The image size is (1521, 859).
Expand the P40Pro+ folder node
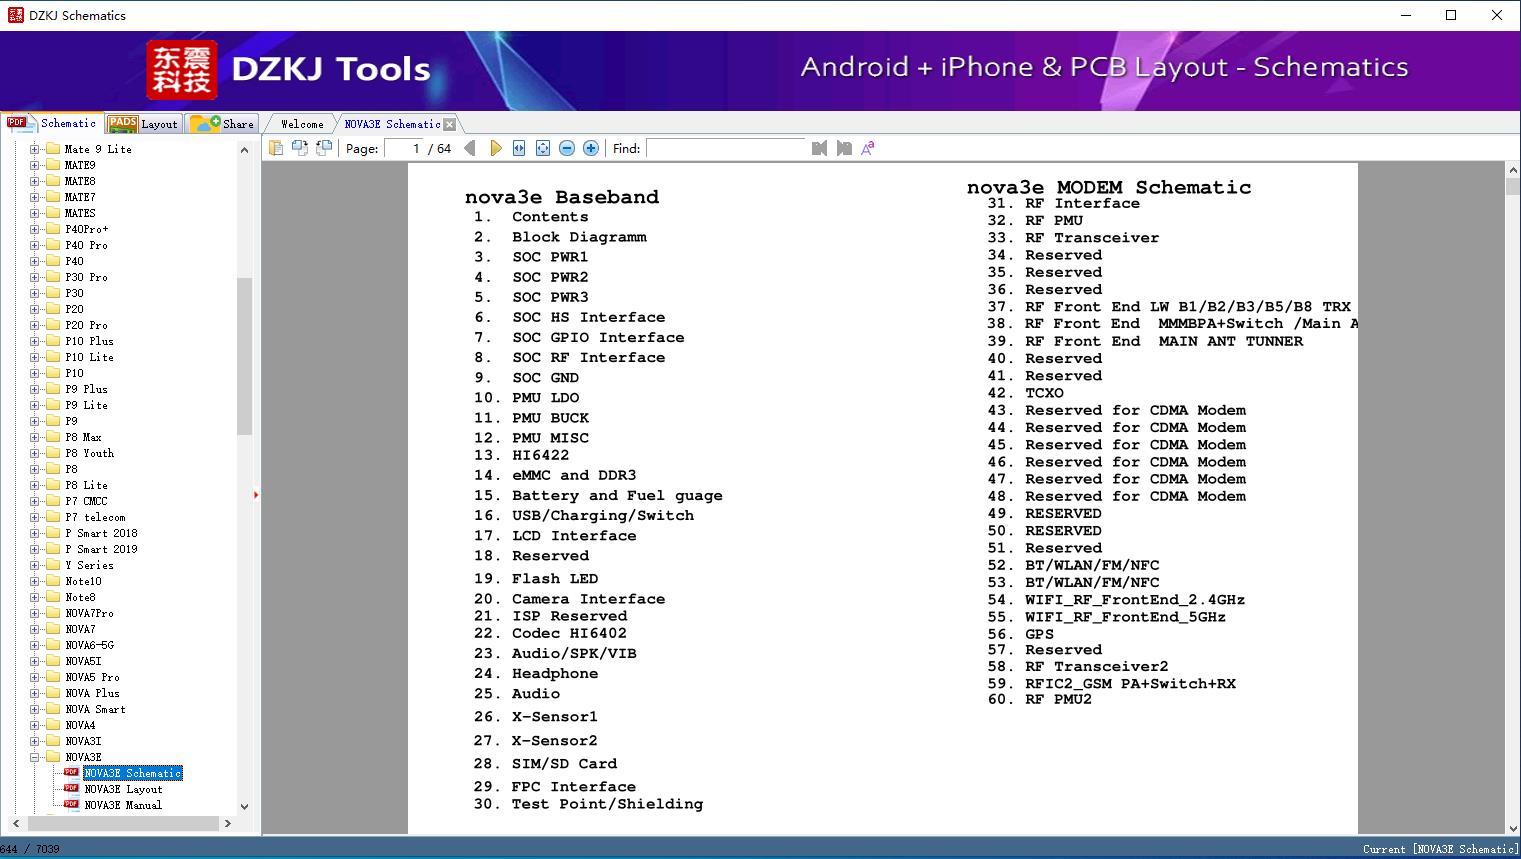34,229
